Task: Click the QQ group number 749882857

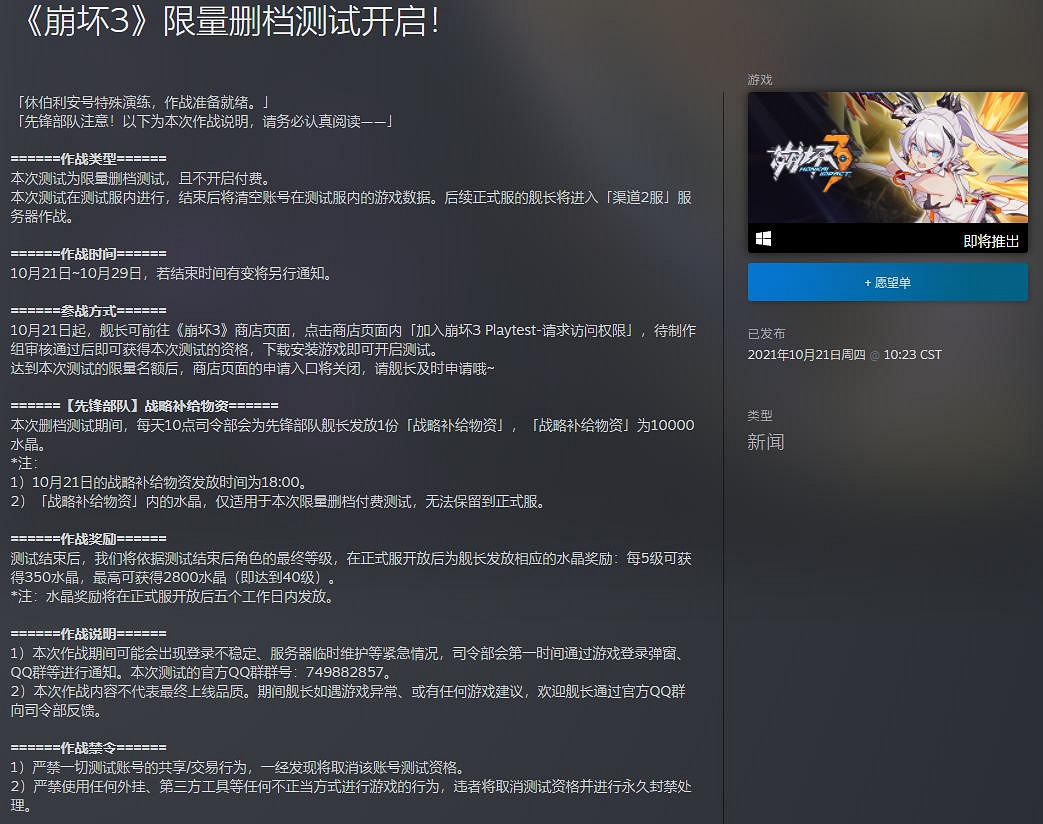Action: [356, 672]
